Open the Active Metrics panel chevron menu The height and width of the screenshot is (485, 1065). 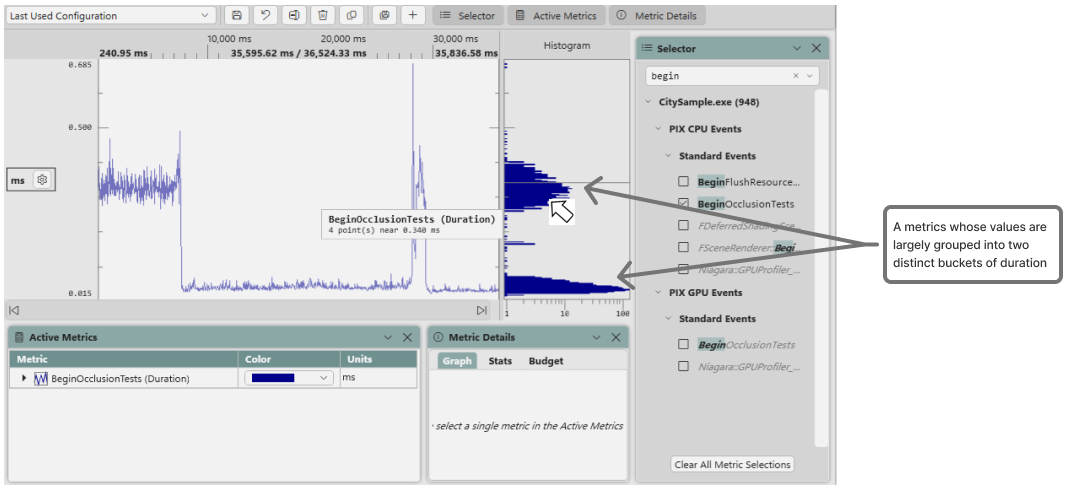389,337
